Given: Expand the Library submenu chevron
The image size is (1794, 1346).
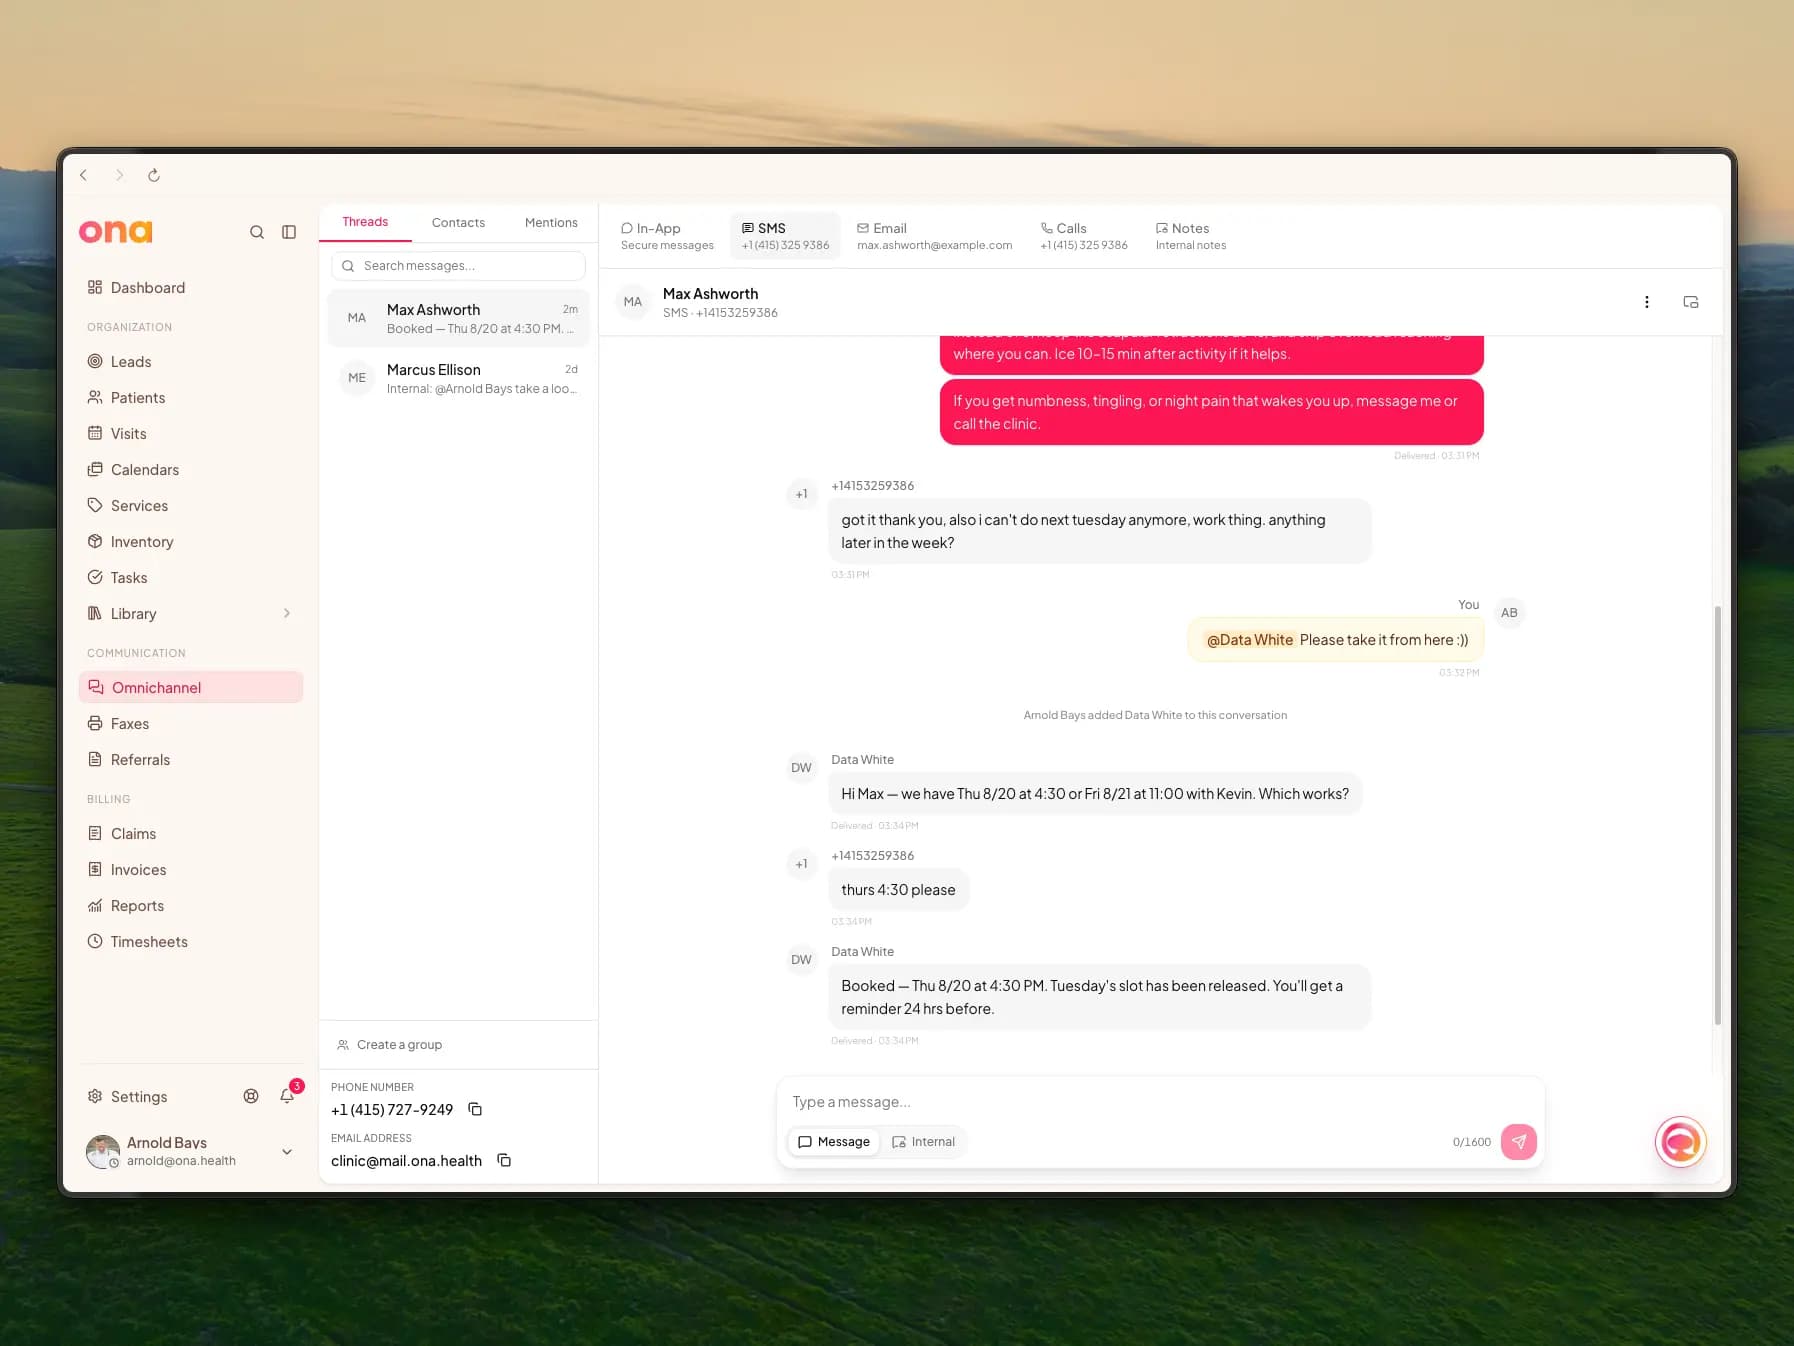Looking at the screenshot, I should click(x=287, y=614).
